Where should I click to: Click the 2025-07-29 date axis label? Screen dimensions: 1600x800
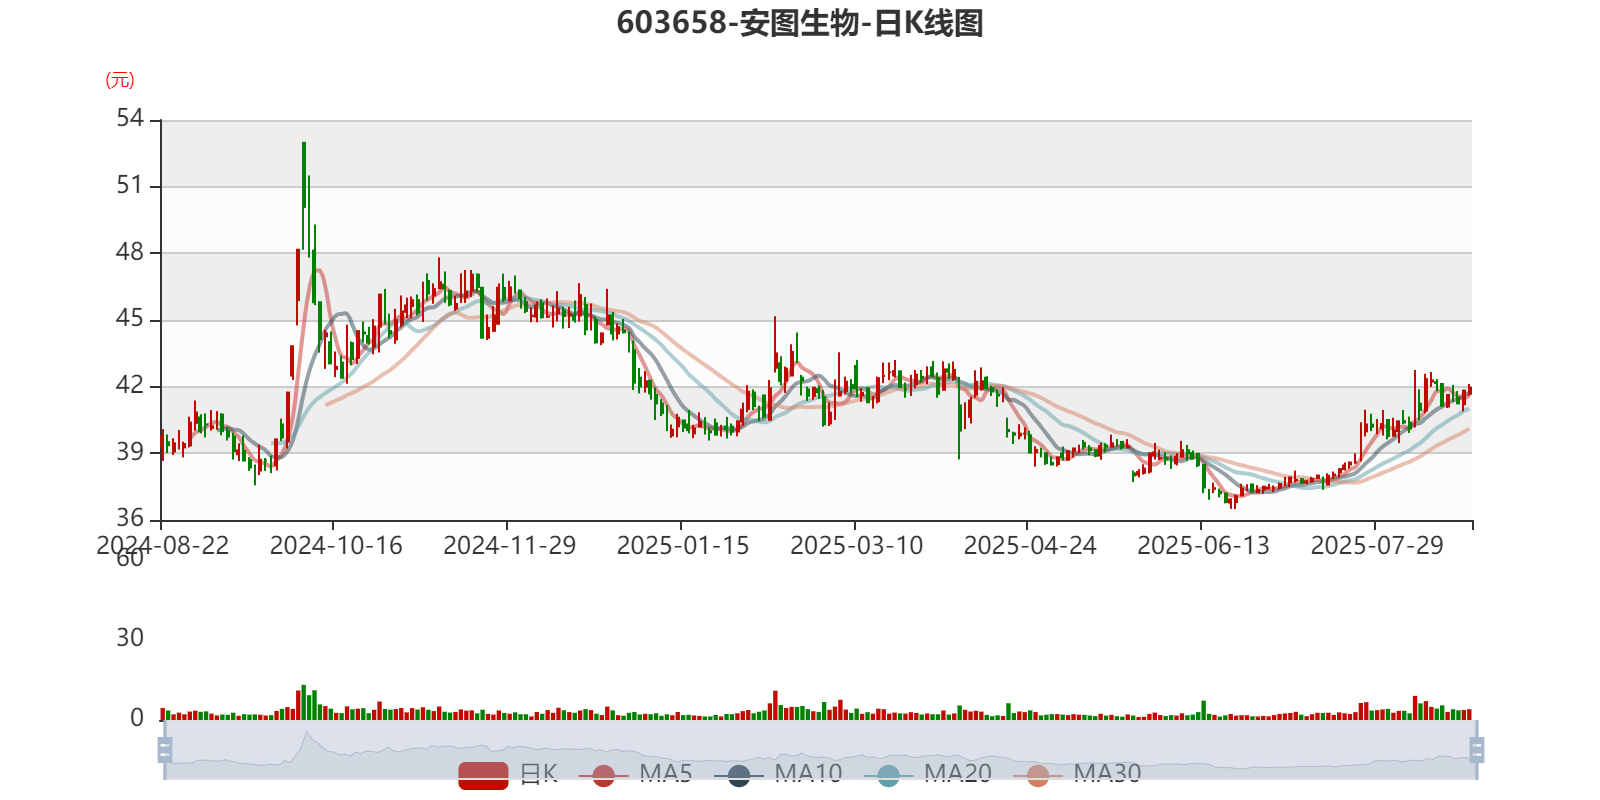(1377, 546)
